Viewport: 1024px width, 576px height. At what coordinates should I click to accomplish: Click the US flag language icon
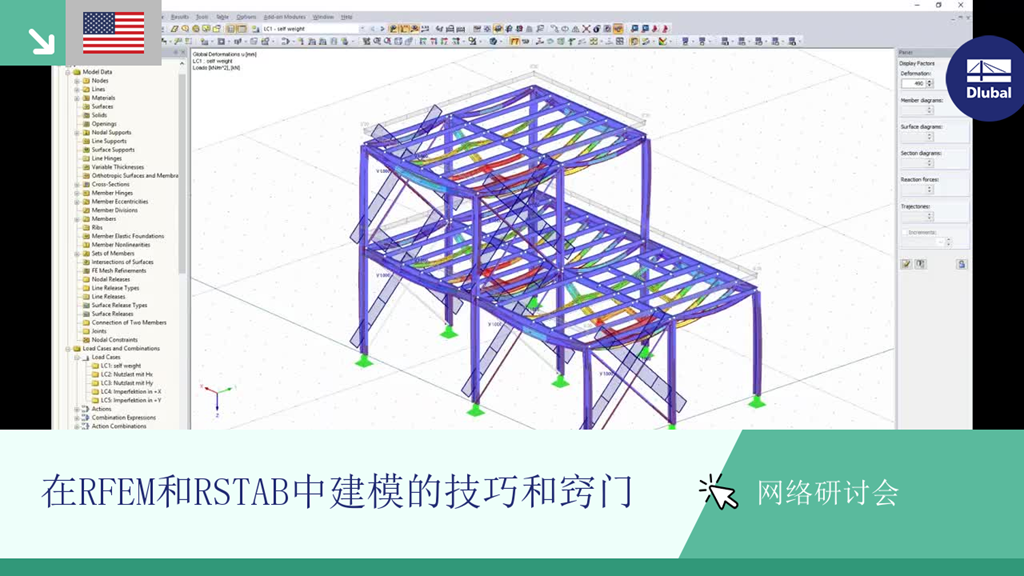[114, 33]
